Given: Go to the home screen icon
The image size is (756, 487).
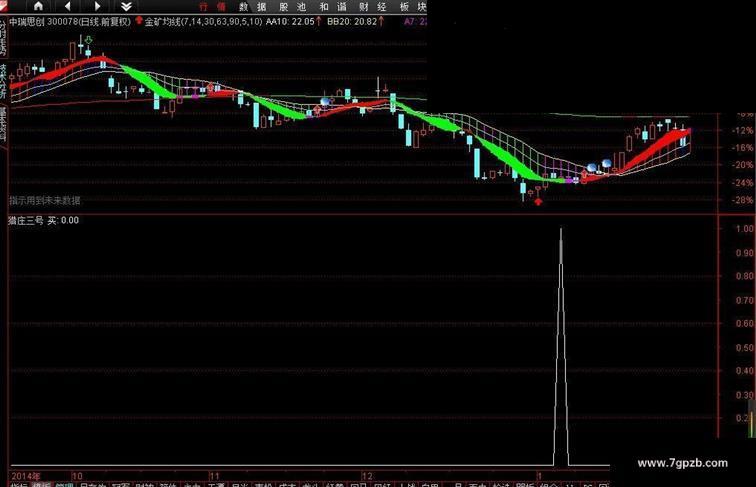Looking at the screenshot, I should click(x=38, y=6).
